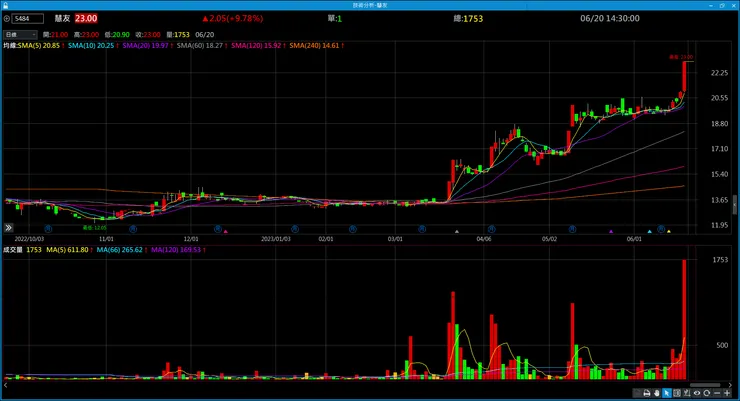
Task: Click the low price label 12.05
Action: [x=95, y=227]
